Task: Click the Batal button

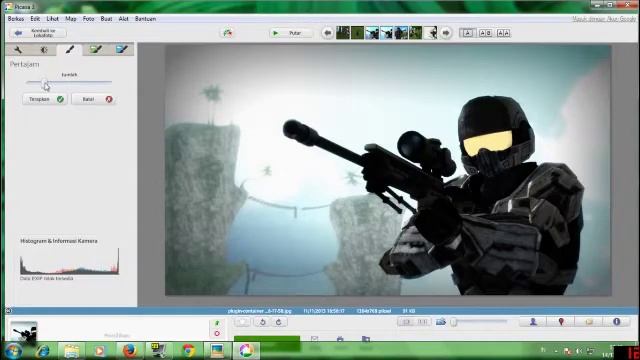Action: coord(94,99)
